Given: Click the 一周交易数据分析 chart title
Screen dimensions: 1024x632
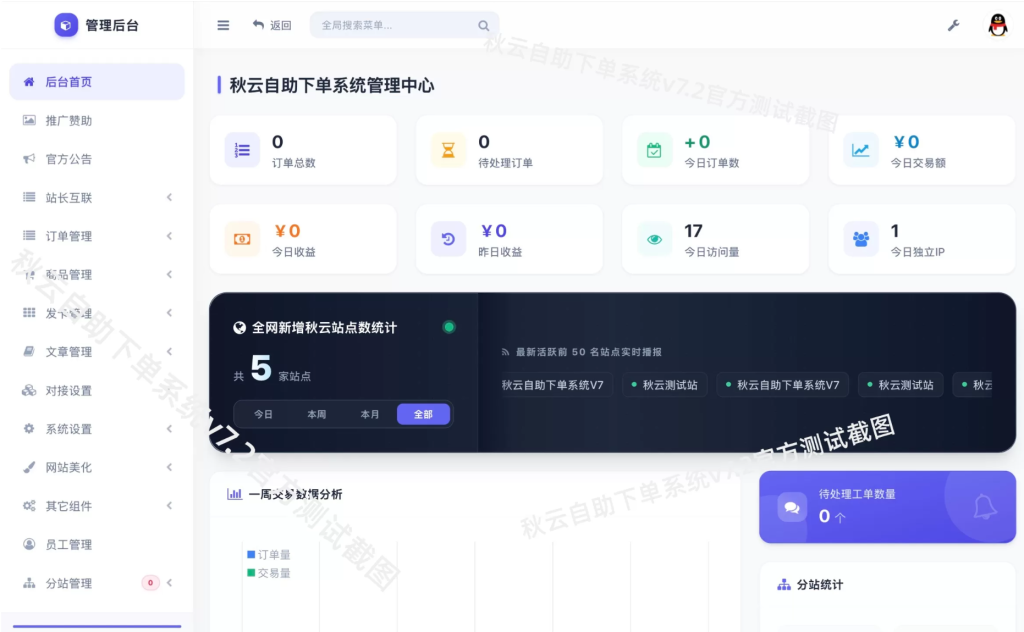Looking at the screenshot, I should pos(295,494).
